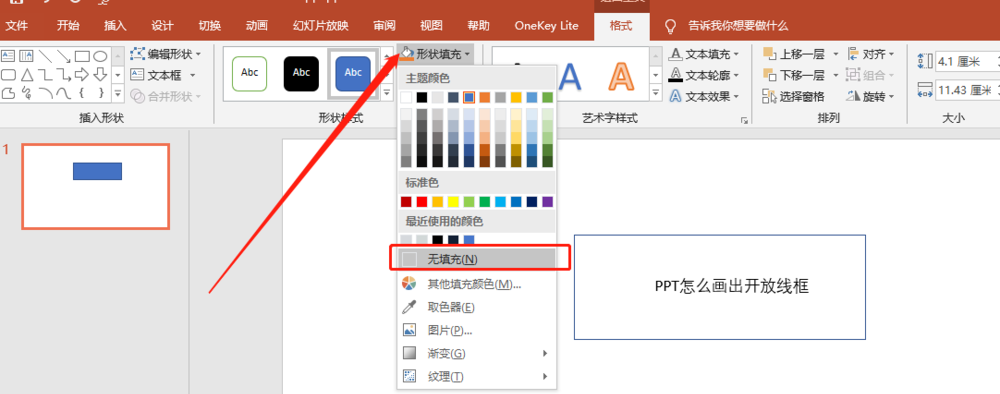
Task: Select the arrow line shape
Action: point(63,56)
